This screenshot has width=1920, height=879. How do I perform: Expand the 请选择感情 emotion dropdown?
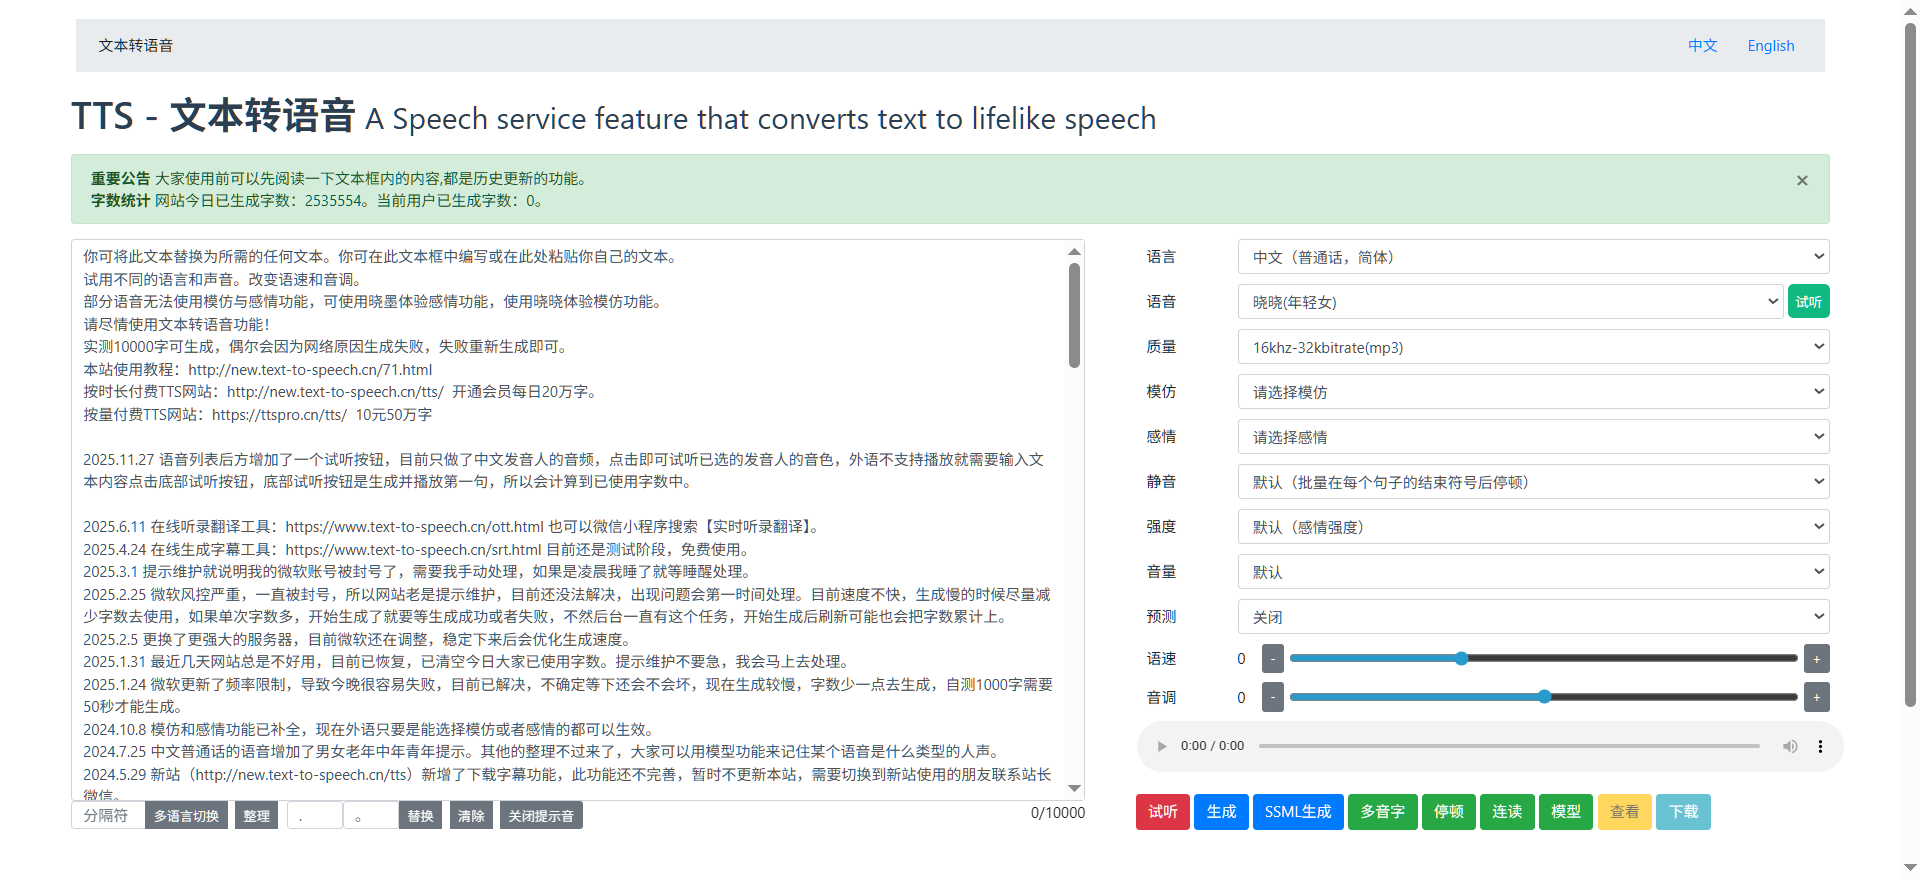click(1533, 437)
